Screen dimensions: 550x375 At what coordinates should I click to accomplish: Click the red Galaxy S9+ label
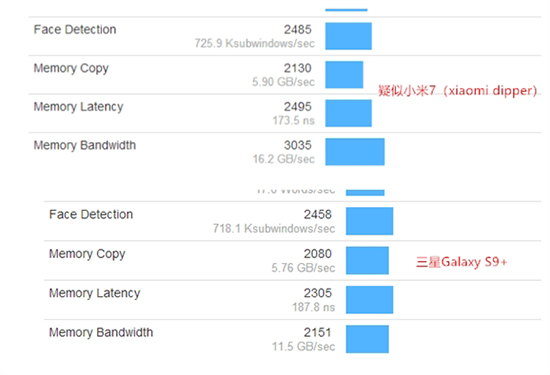[x=461, y=262]
